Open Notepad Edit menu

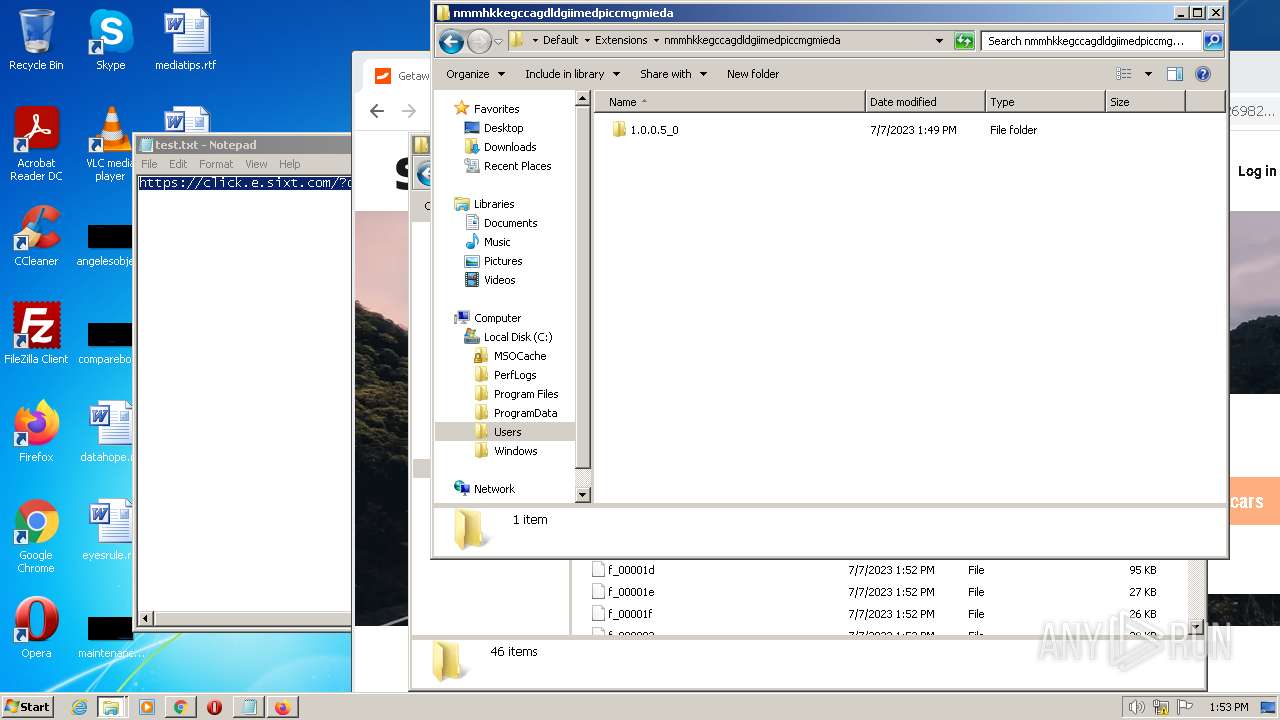[178, 164]
